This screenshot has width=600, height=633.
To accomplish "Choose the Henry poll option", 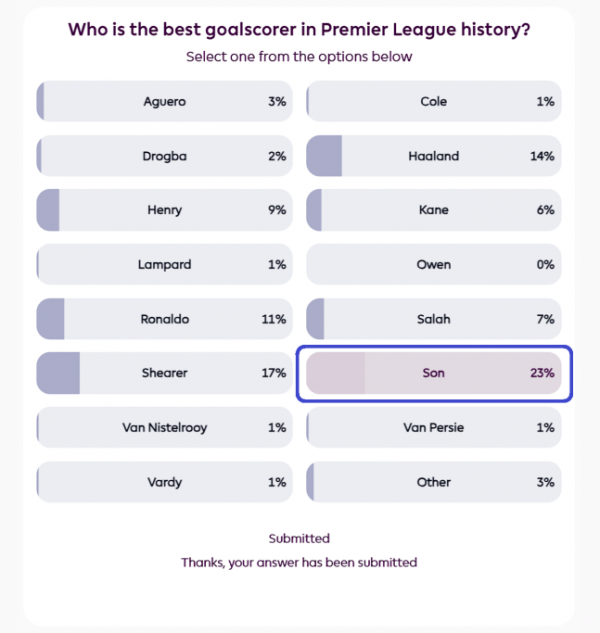I will pos(164,210).
